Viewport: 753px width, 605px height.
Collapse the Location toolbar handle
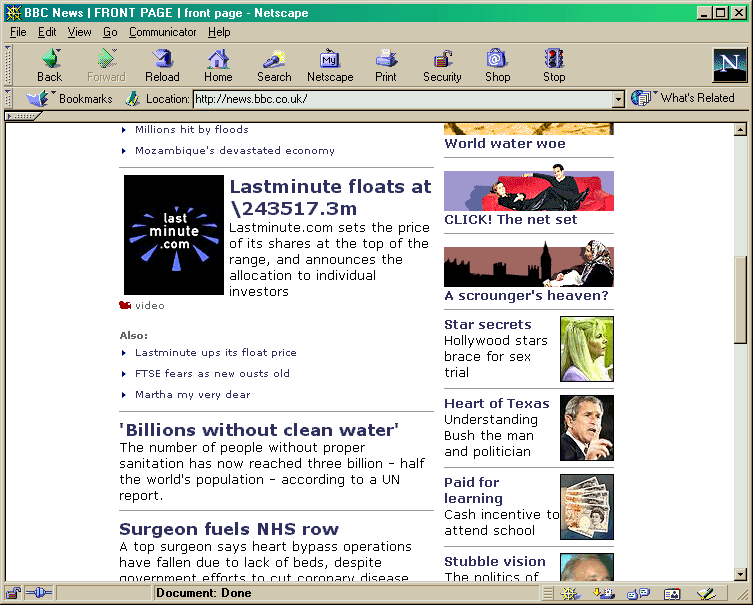[8, 98]
